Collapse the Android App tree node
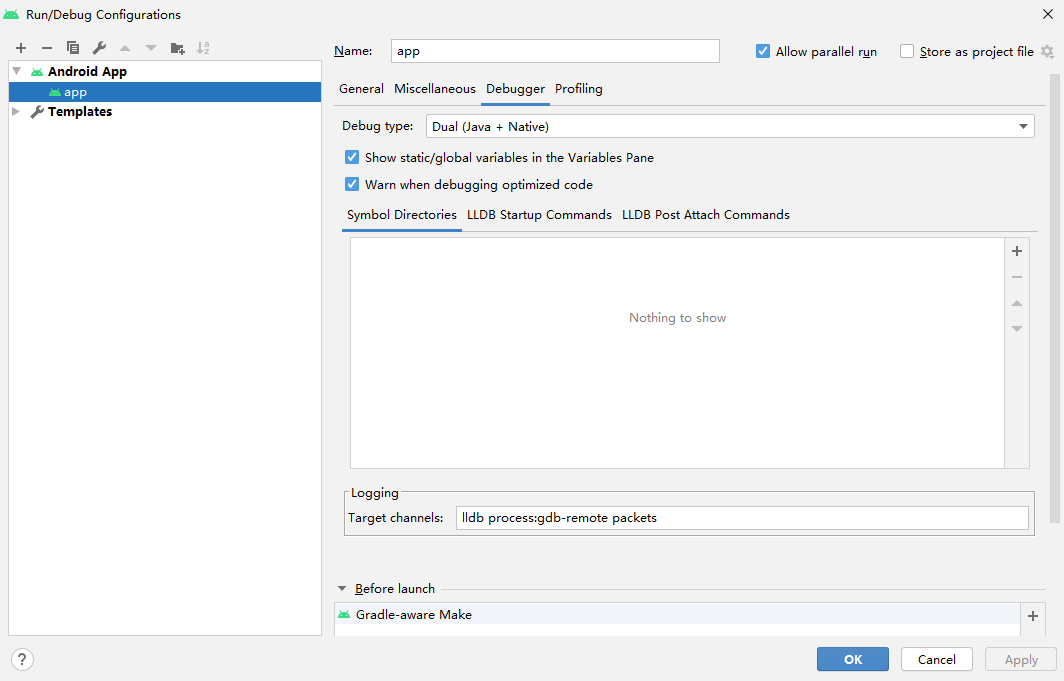 (15, 70)
